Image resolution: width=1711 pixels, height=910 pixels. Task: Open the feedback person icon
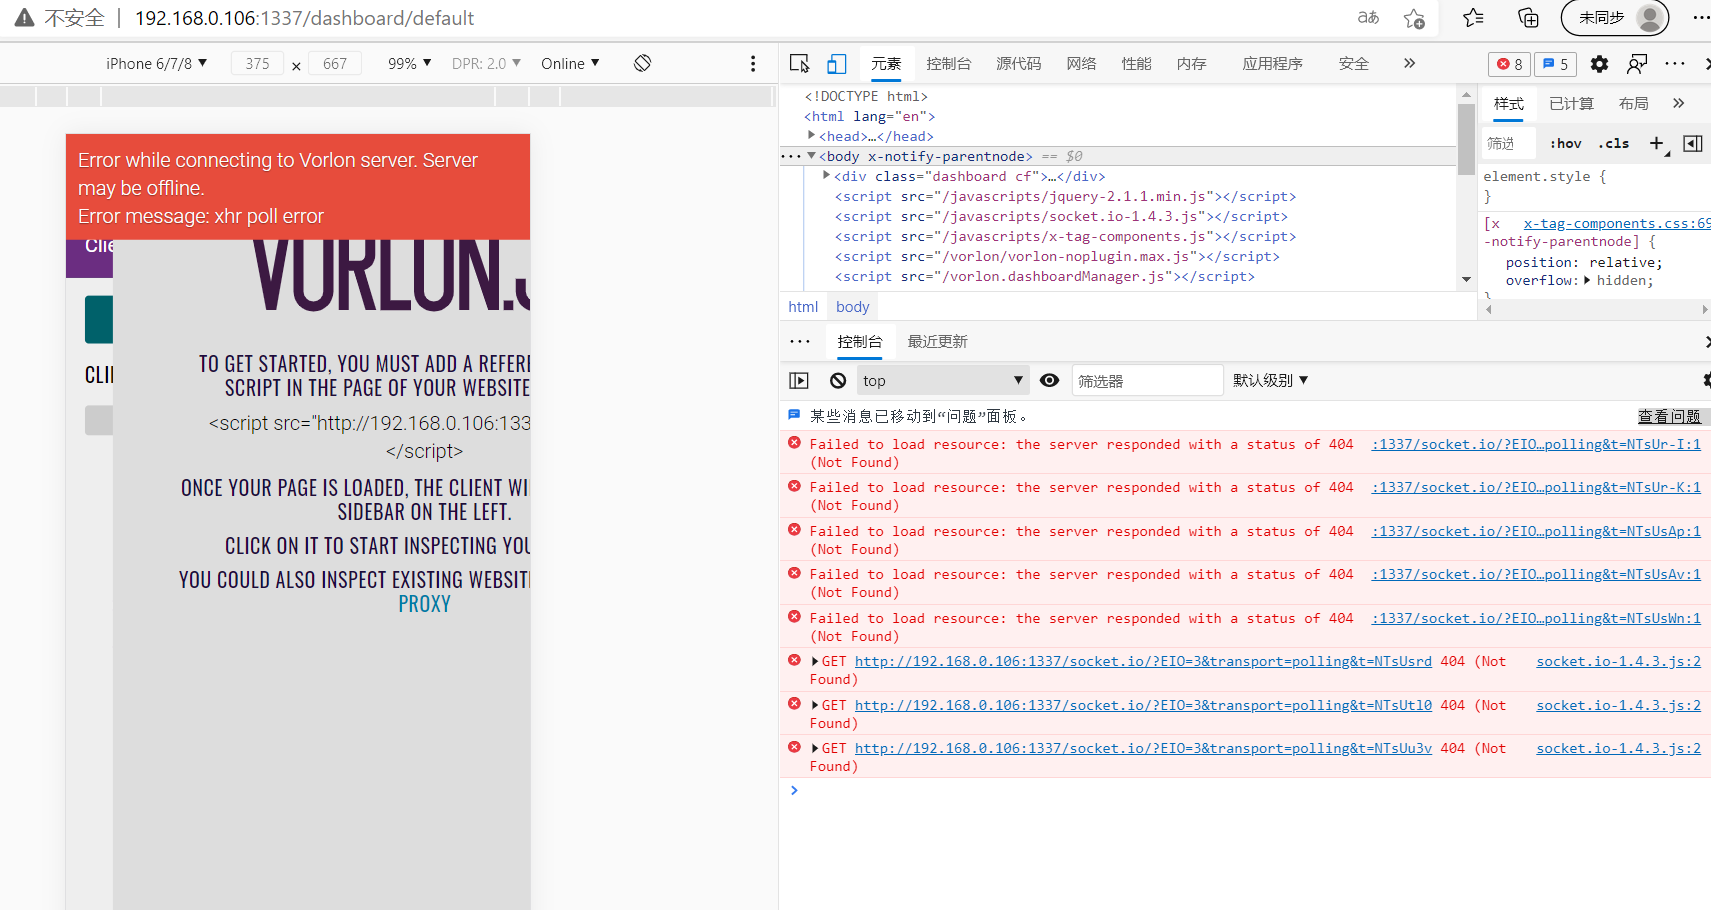pos(1637,64)
